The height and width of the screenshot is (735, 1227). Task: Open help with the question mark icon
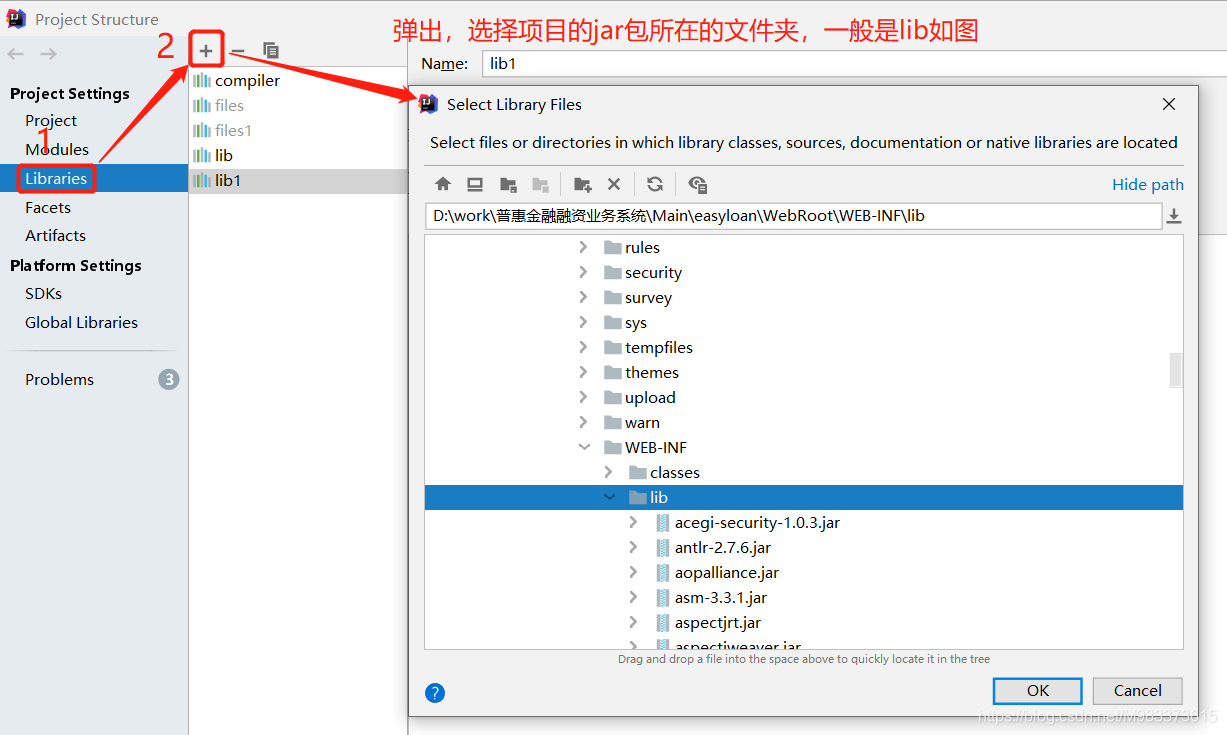tap(435, 693)
